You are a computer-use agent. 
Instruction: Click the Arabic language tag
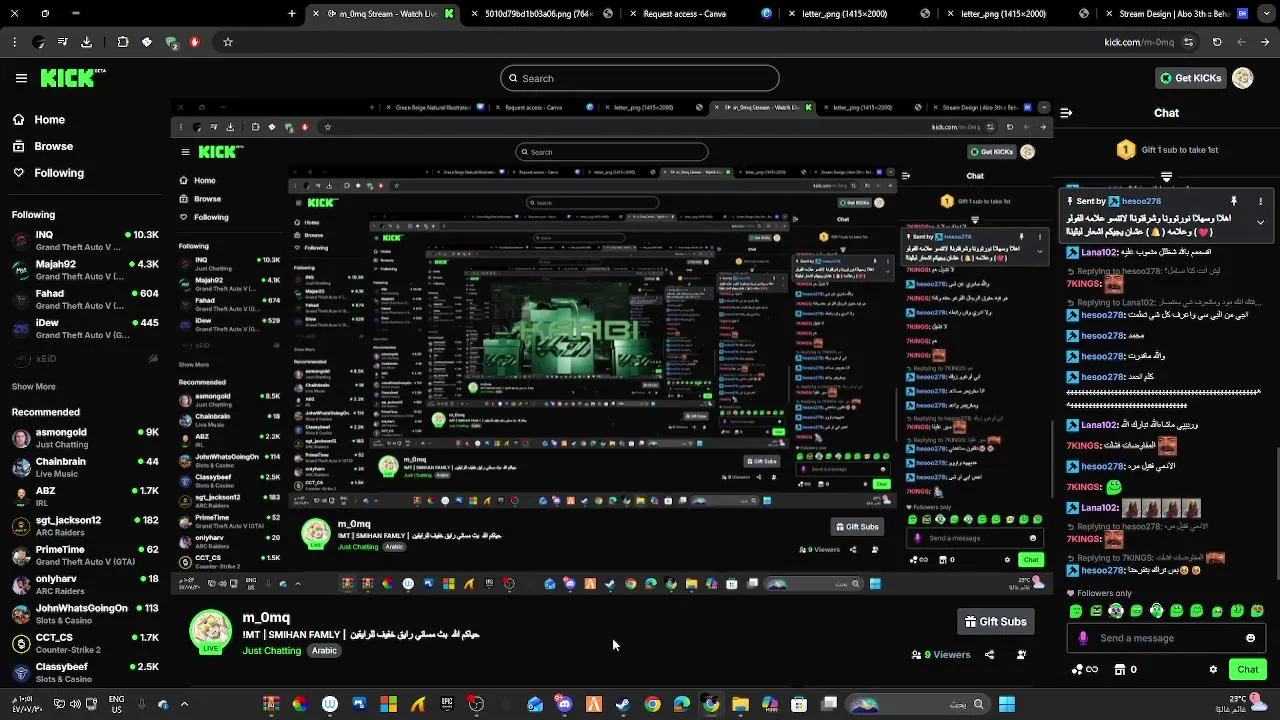click(324, 651)
